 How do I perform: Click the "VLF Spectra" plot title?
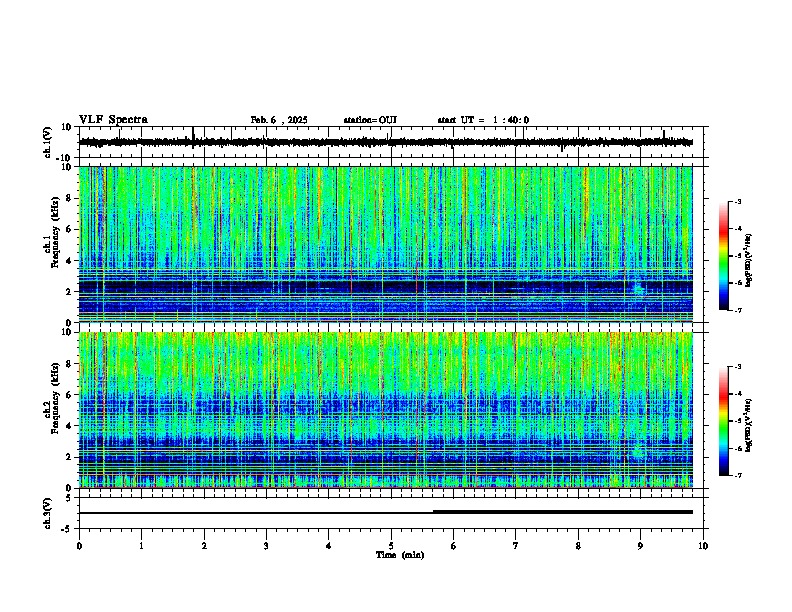click(113, 120)
